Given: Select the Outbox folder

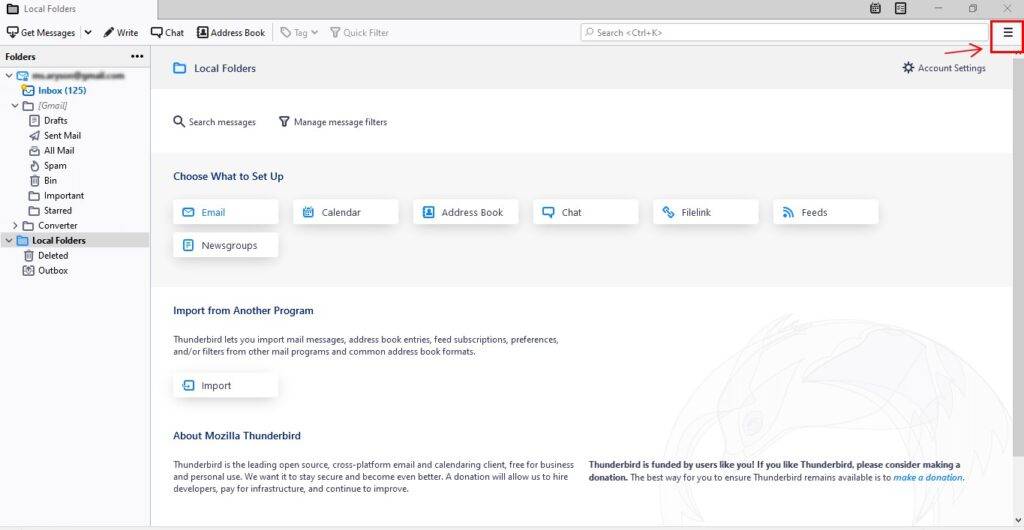Looking at the screenshot, I should [53, 271].
